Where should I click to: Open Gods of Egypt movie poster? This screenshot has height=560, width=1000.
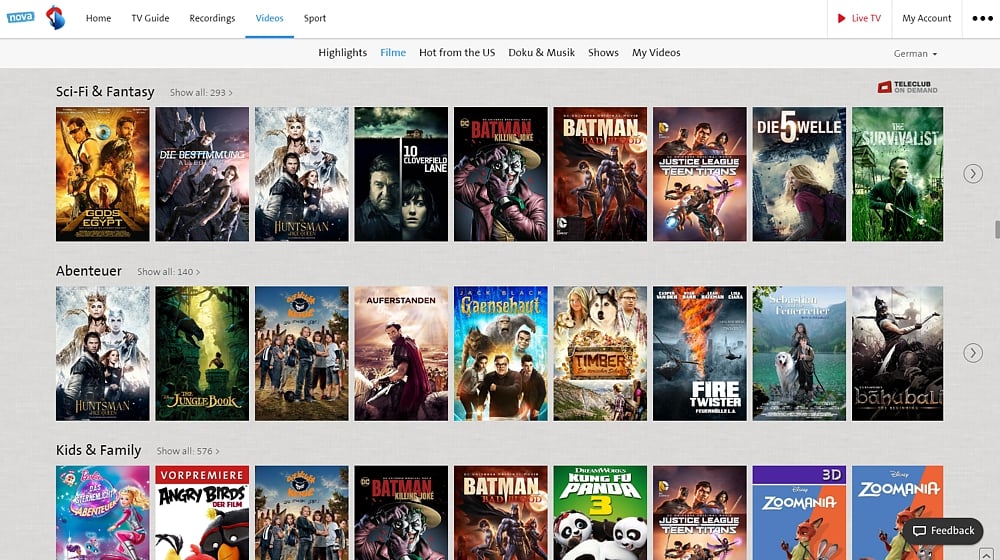(103, 174)
